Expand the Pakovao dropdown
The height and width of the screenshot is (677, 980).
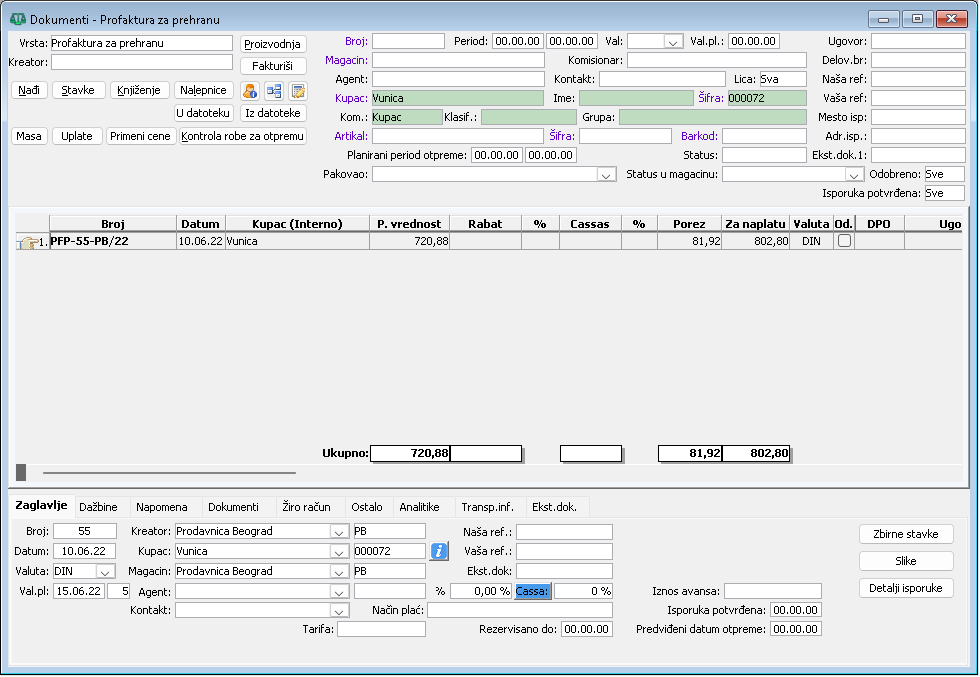coord(606,174)
